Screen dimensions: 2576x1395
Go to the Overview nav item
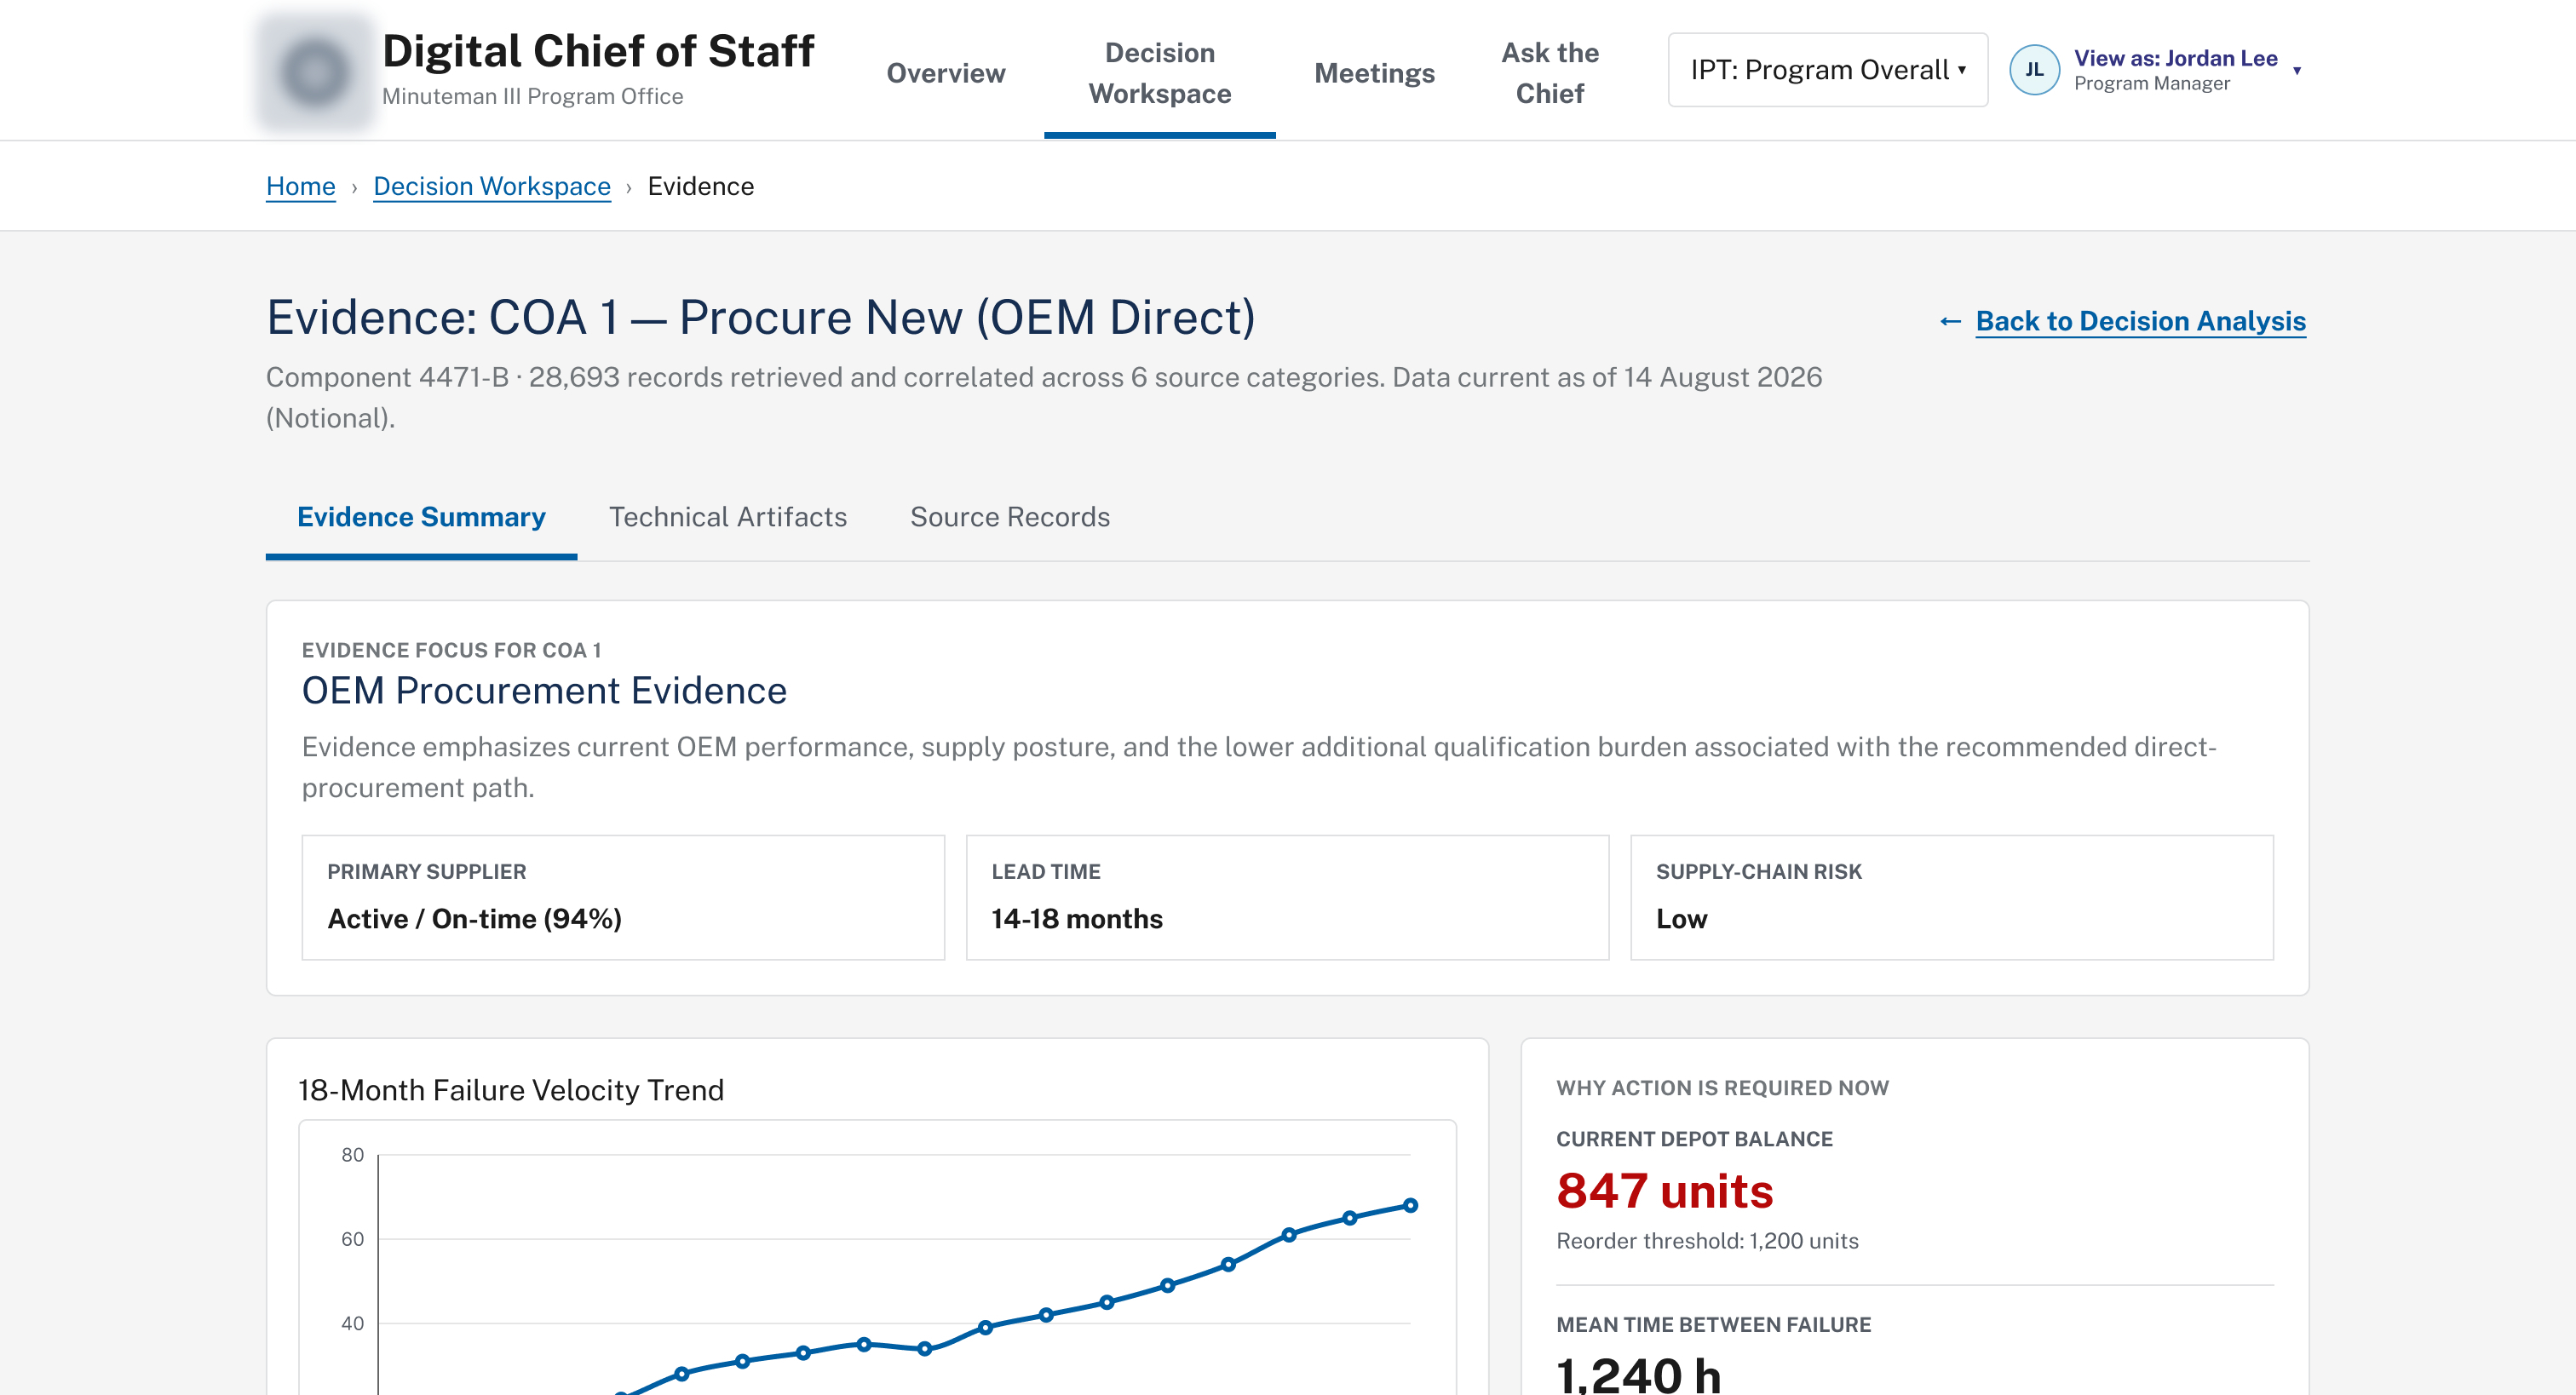tap(945, 73)
